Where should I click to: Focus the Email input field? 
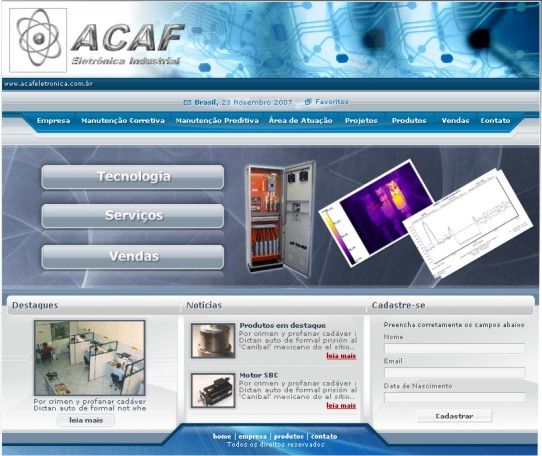pyautogui.click(x=455, y=373)
